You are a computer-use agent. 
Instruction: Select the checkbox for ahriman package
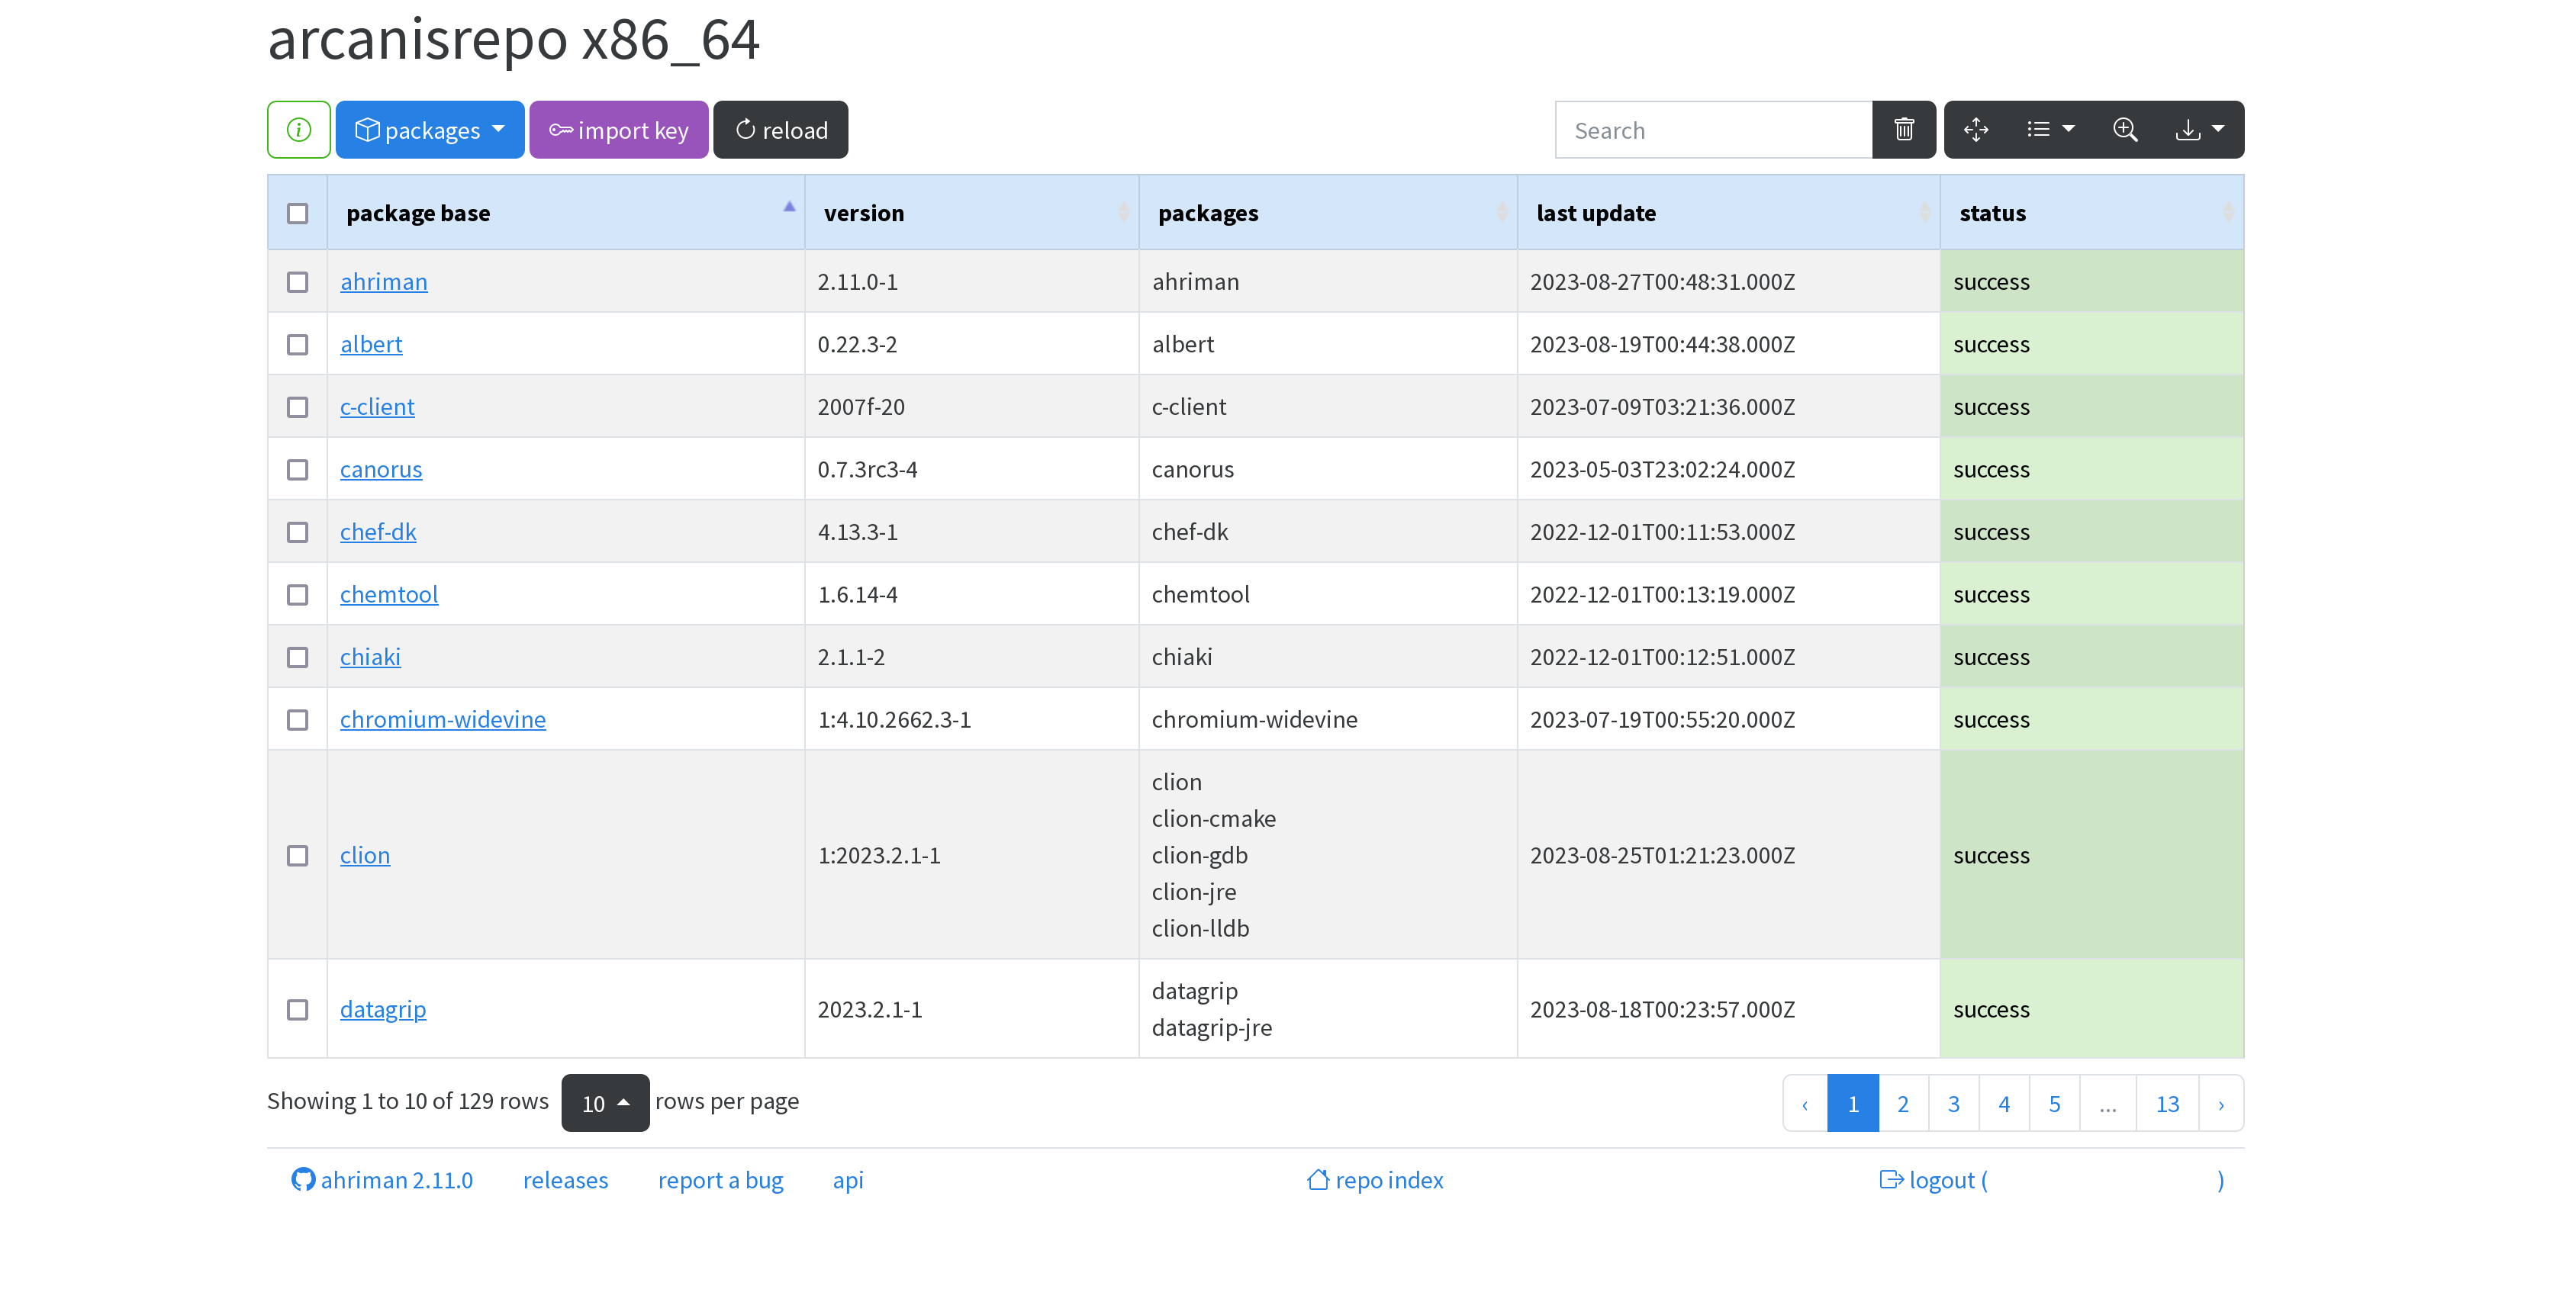297,282
